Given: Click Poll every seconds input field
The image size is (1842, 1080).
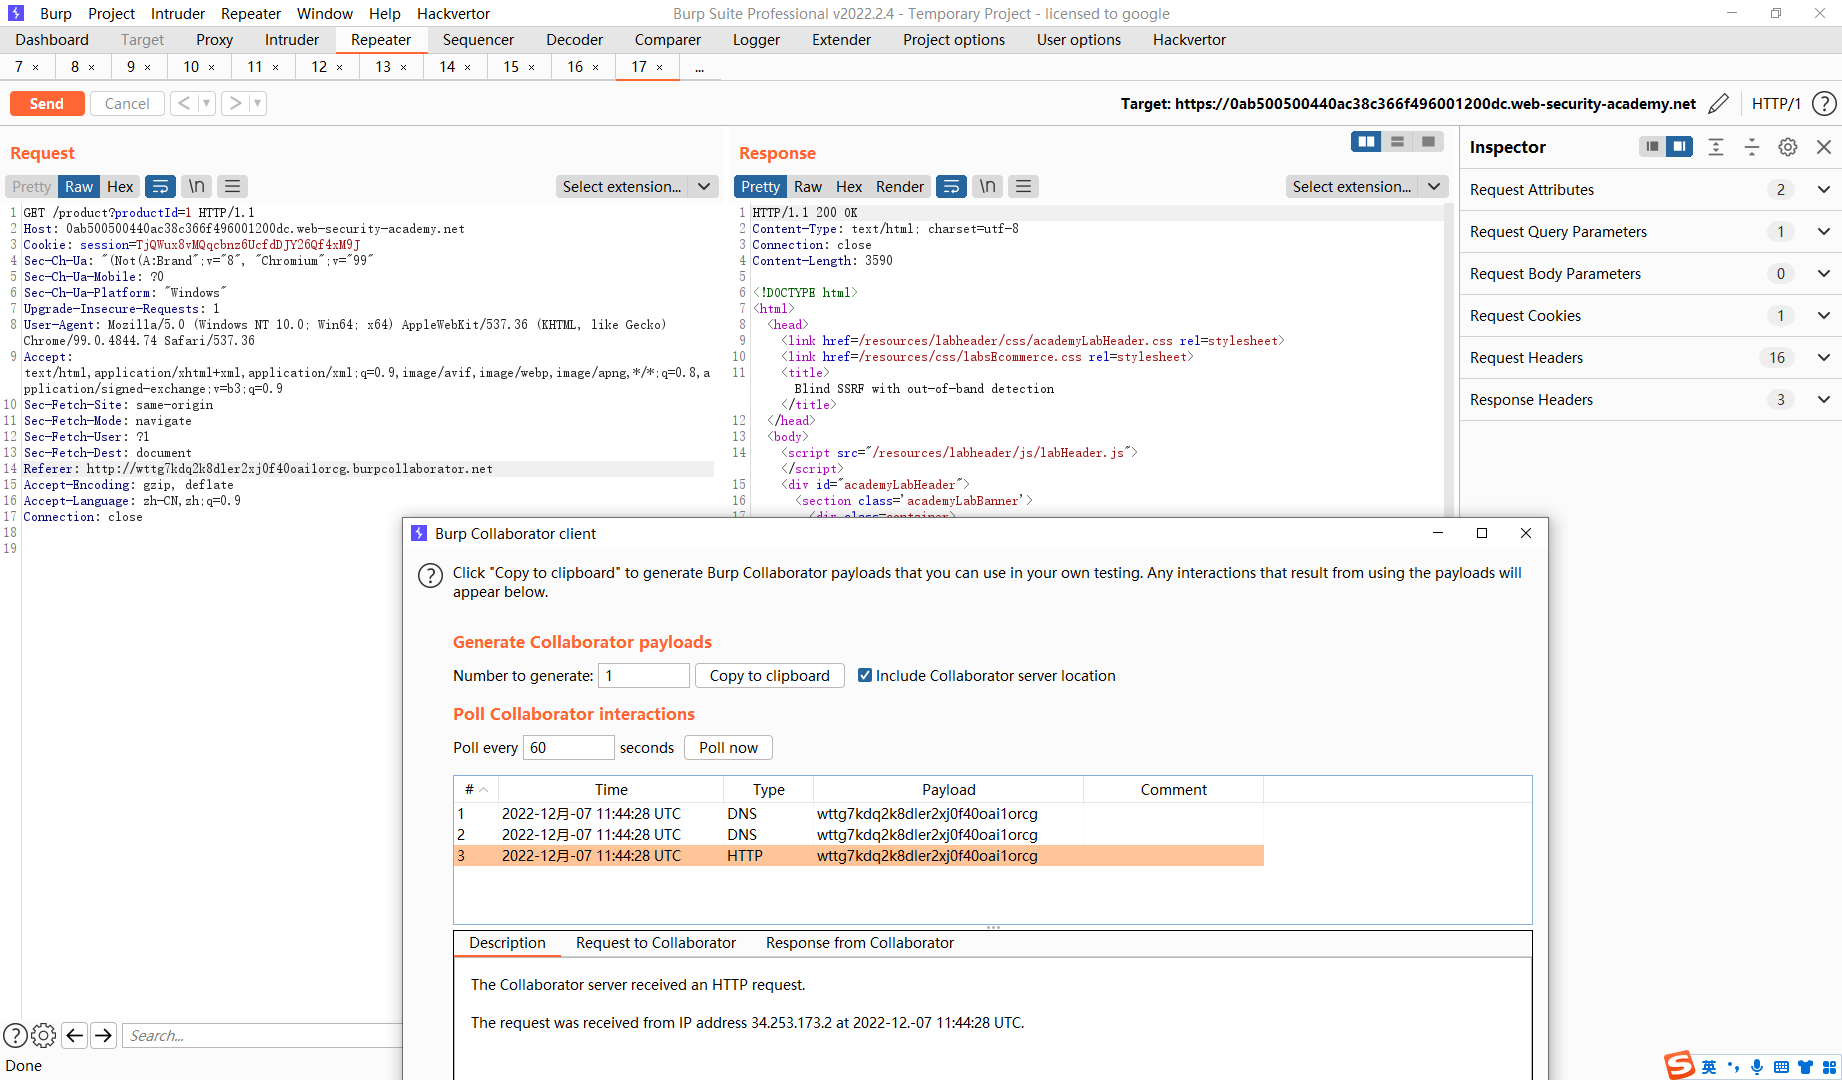Looking at the screenshot, I should pyautogui.click(x=568, y=748).
